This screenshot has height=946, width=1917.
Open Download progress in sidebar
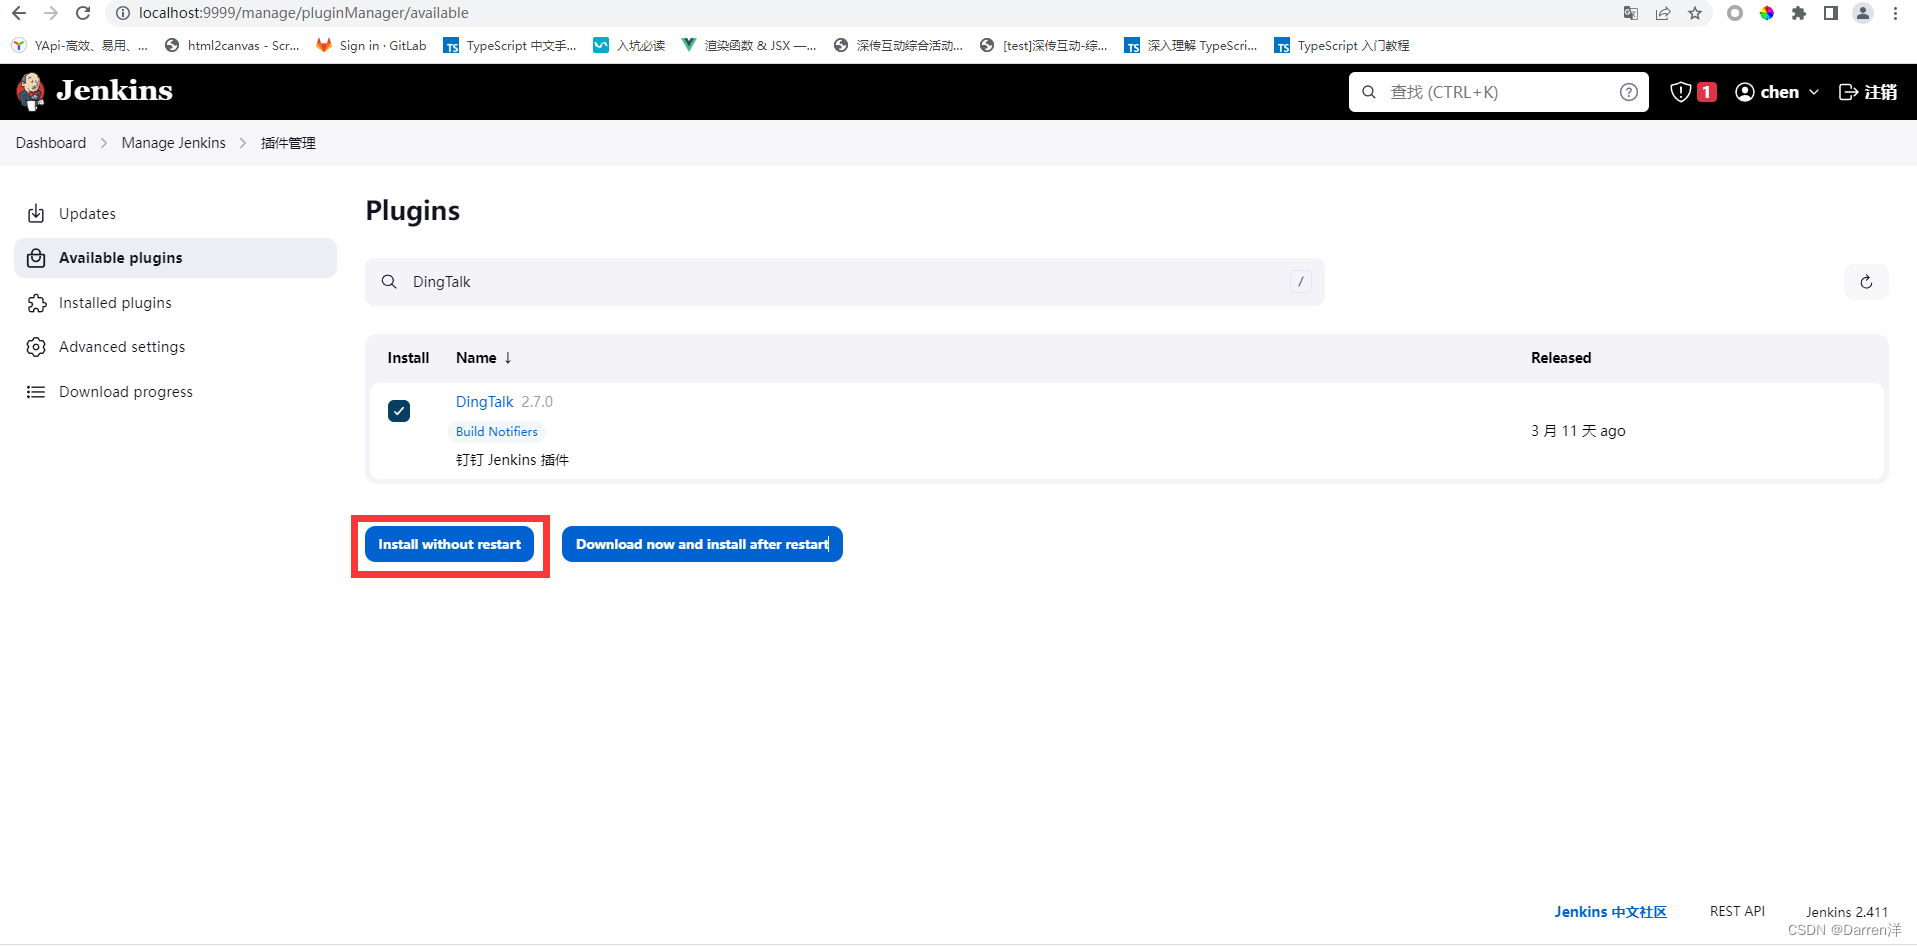point(176,392)
